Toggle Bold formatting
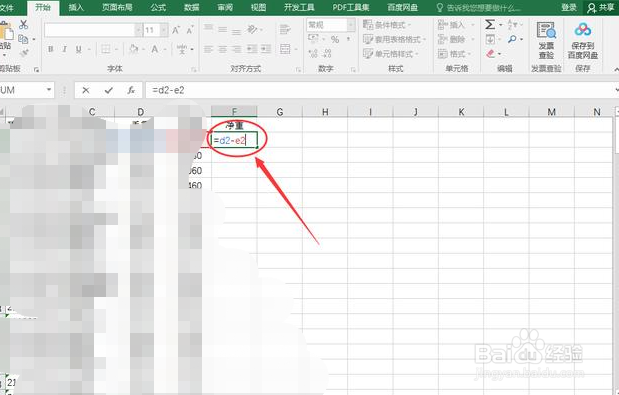619x395 pixels. click(51, 49)
